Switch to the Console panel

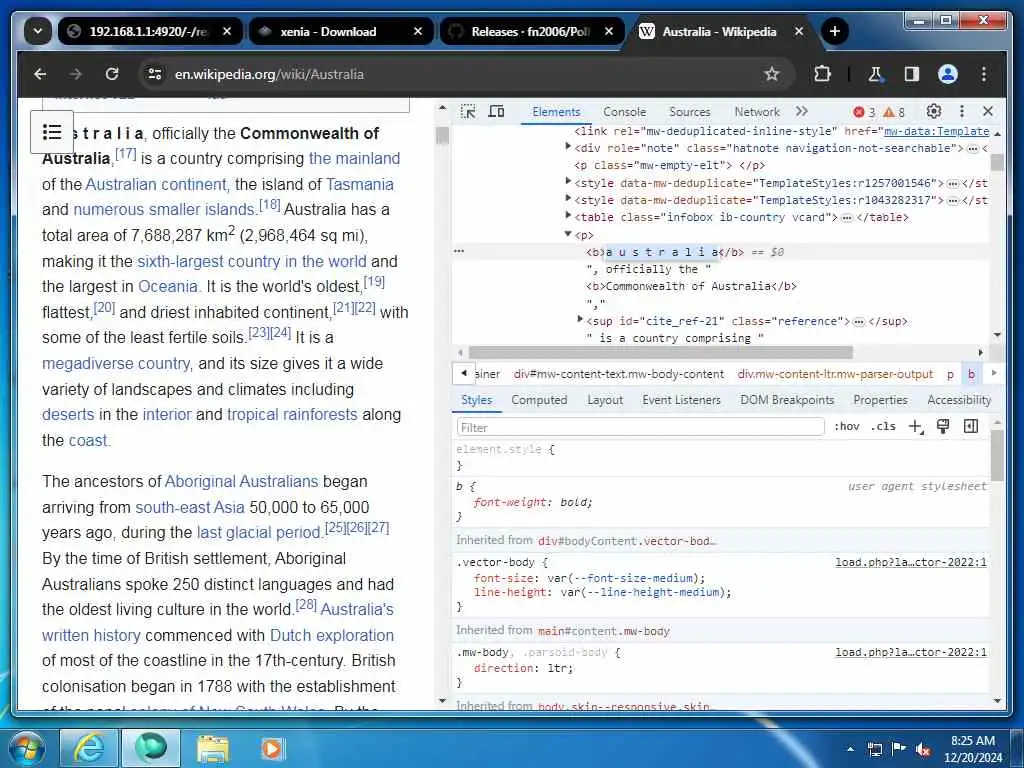coord(624,112)
